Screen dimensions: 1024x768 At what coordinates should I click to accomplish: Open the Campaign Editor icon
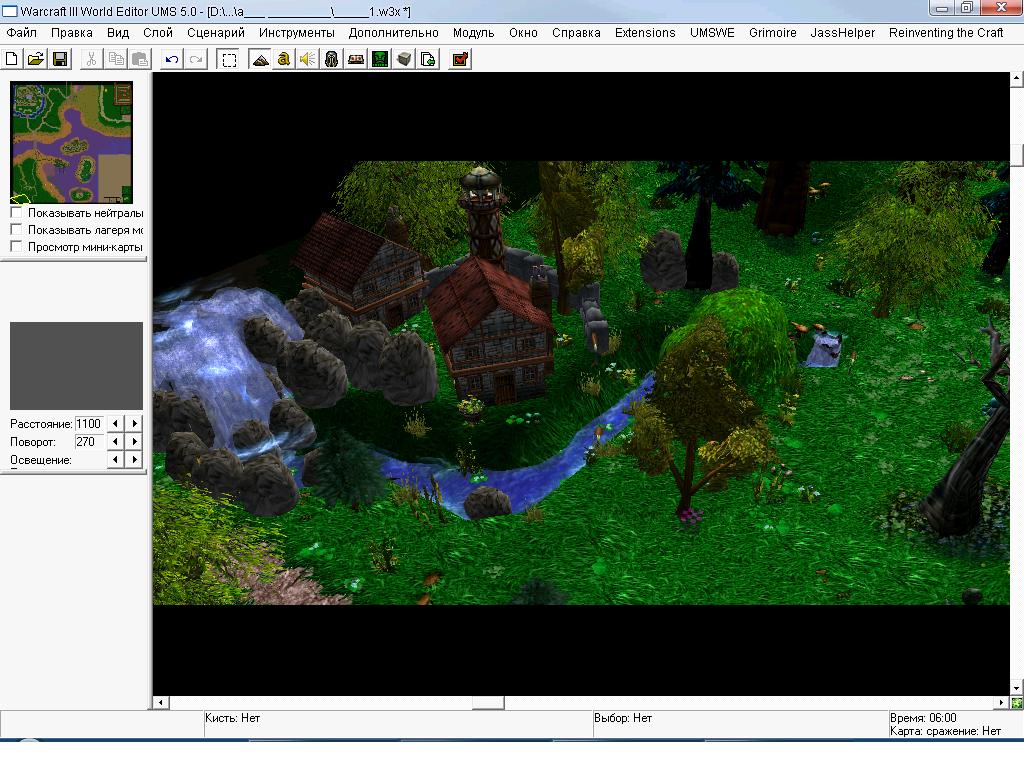point(356,59)
